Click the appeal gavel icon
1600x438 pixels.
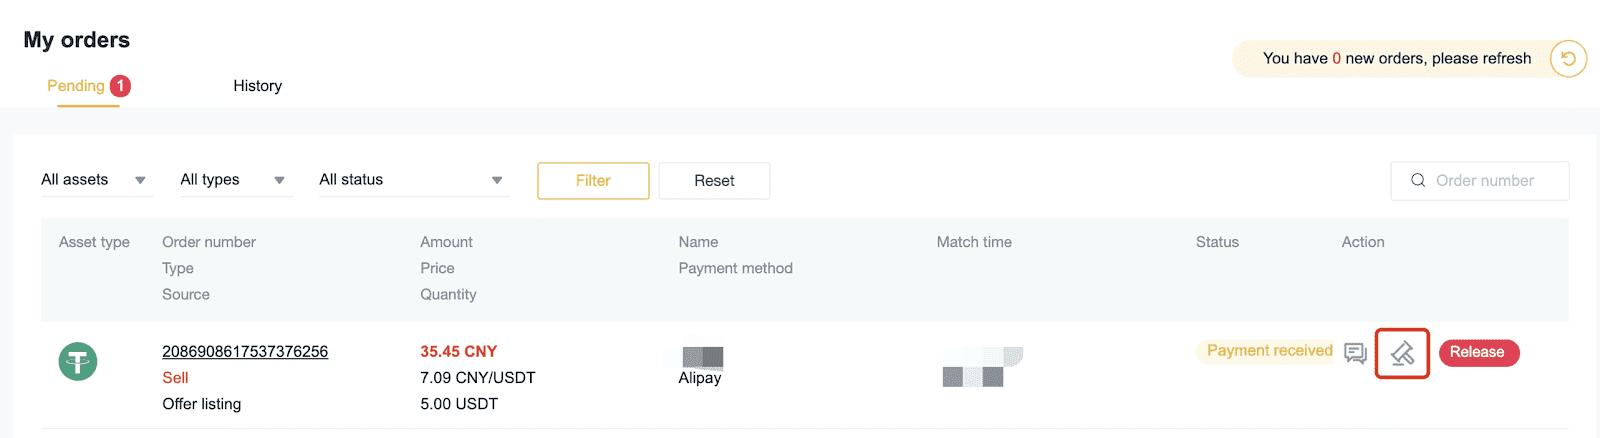point(1402,353)
